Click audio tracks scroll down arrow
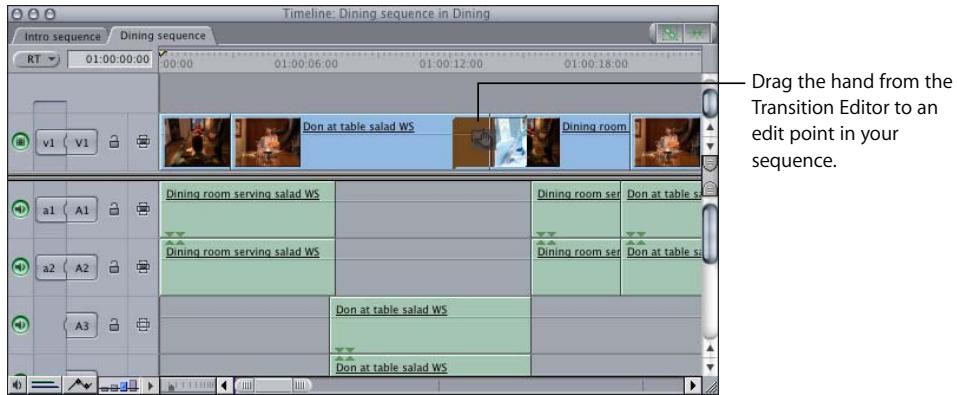This screenshot has height=395, width=957. coord(709,367)
